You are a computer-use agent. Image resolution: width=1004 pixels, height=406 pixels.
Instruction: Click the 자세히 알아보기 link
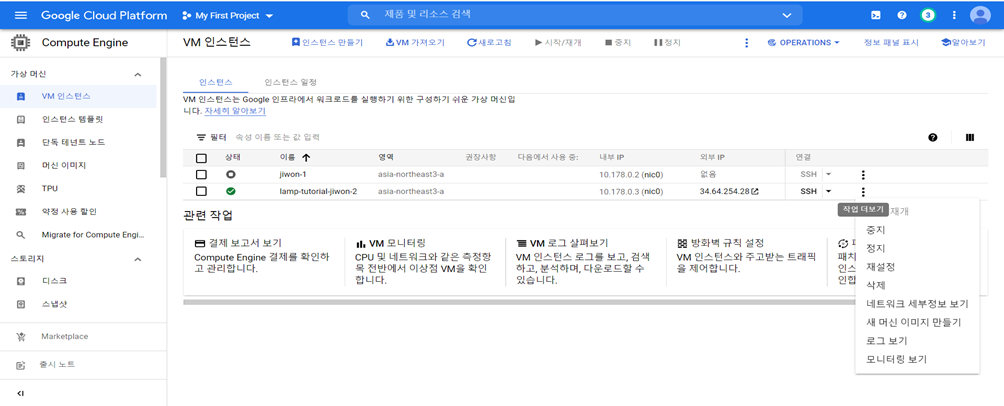[235, 111]
